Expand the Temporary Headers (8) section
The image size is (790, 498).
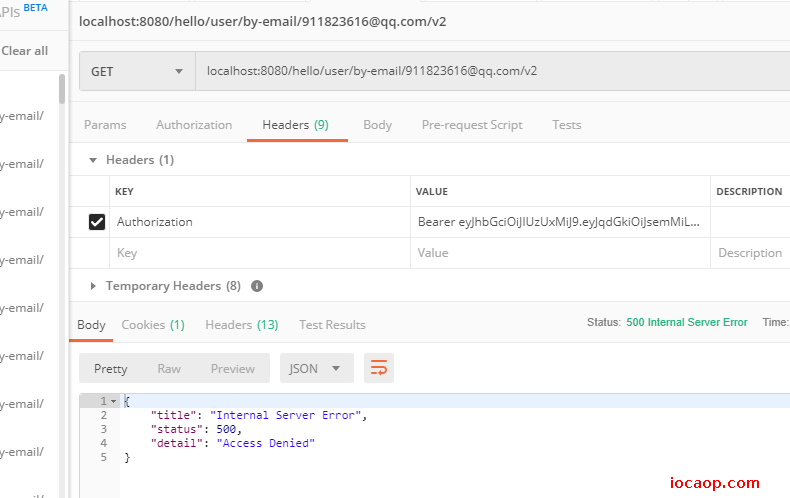[x=93, y=286]
